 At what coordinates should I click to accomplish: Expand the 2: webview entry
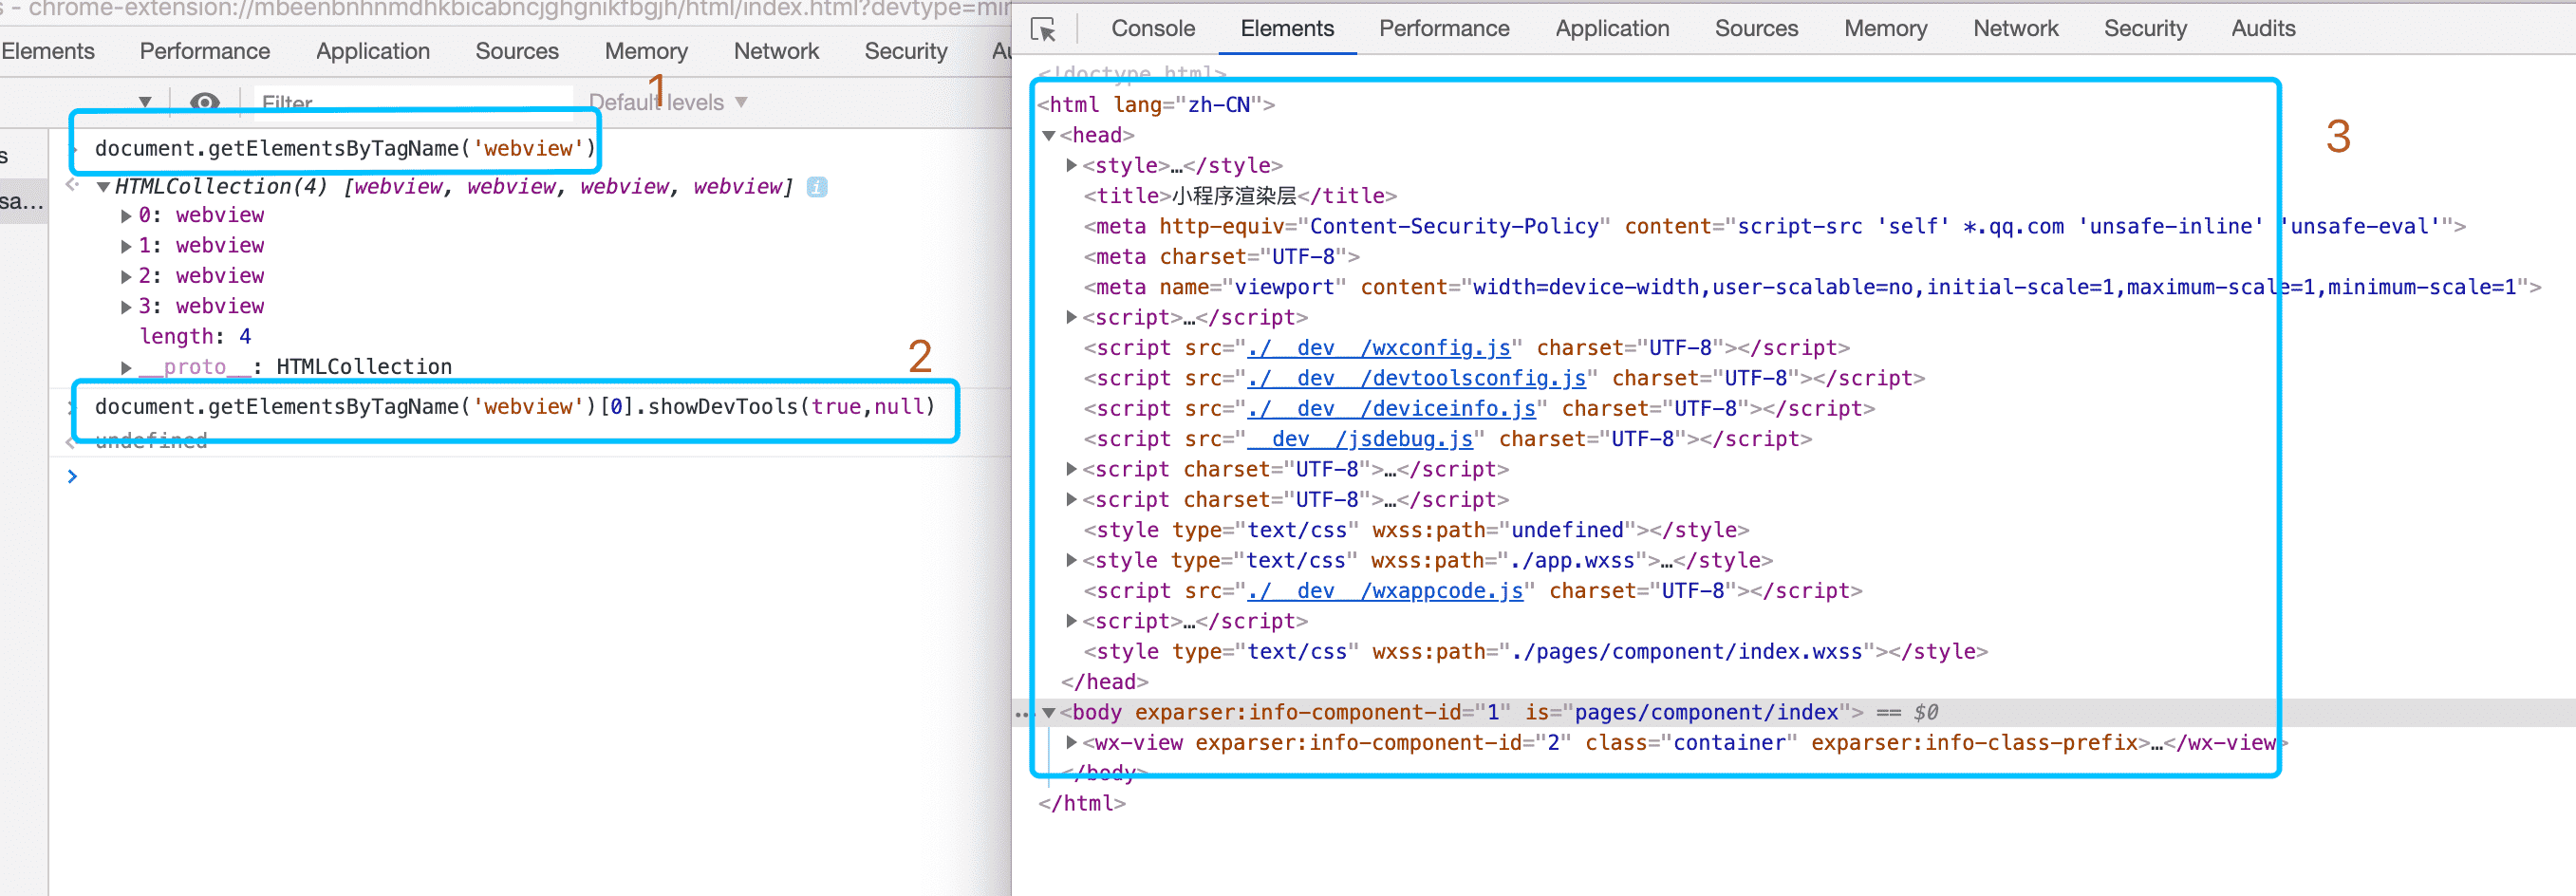[126, 276]
